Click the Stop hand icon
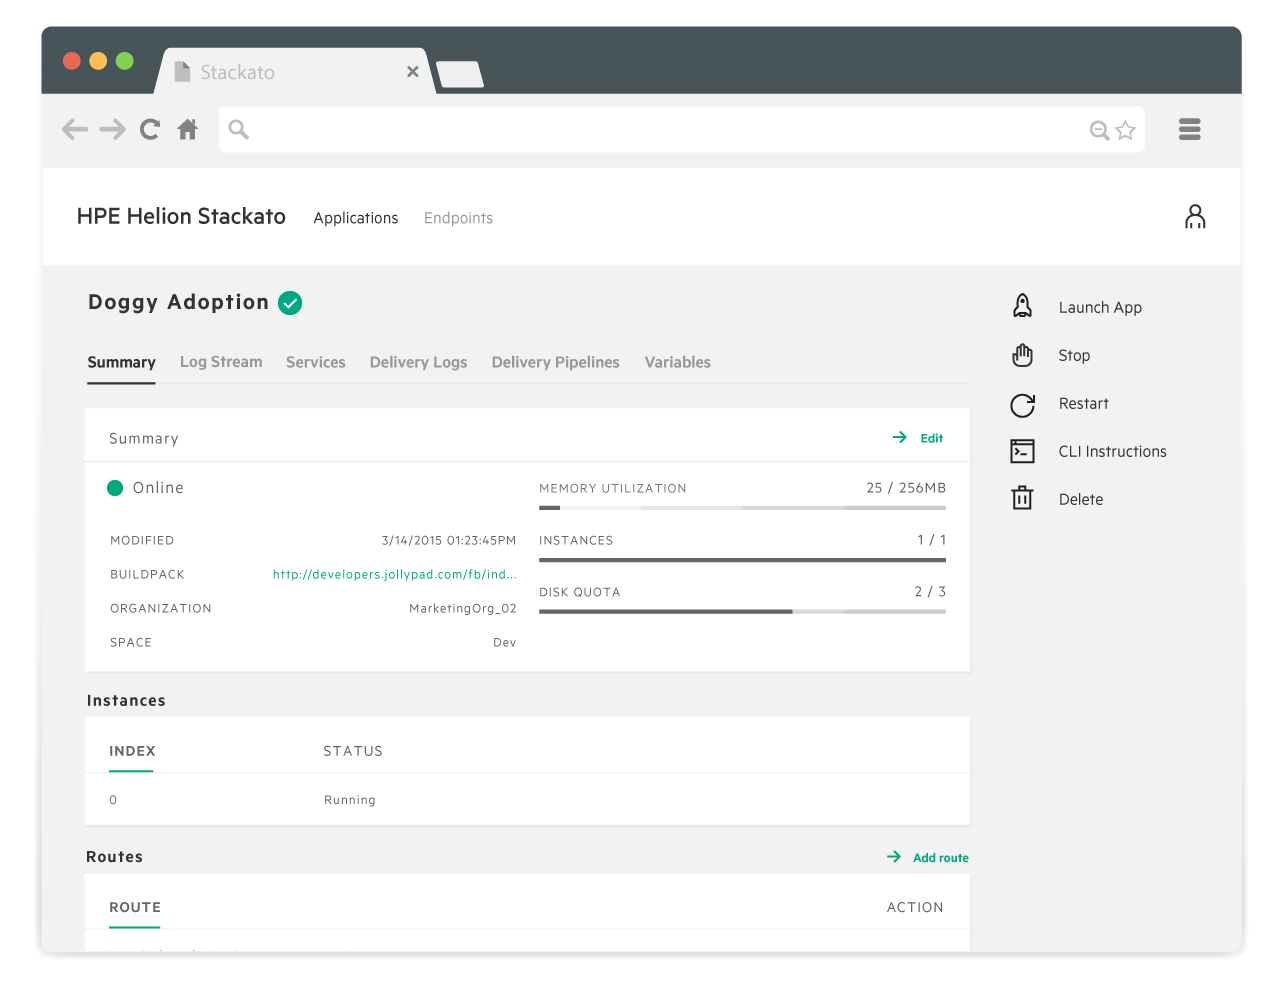The width and height of the screenshot is (1280, 992). click(1022, 355)
